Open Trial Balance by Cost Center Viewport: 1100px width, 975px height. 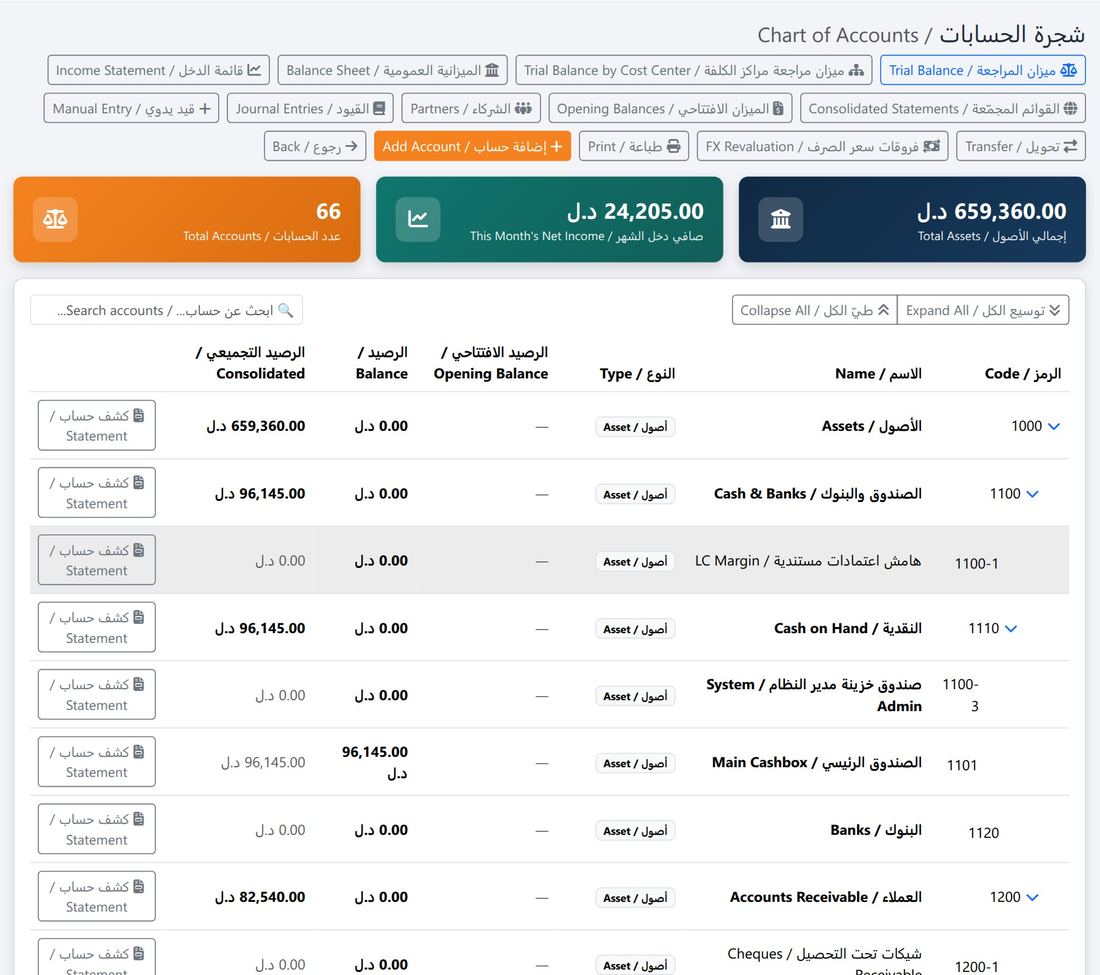click(694, 70)
